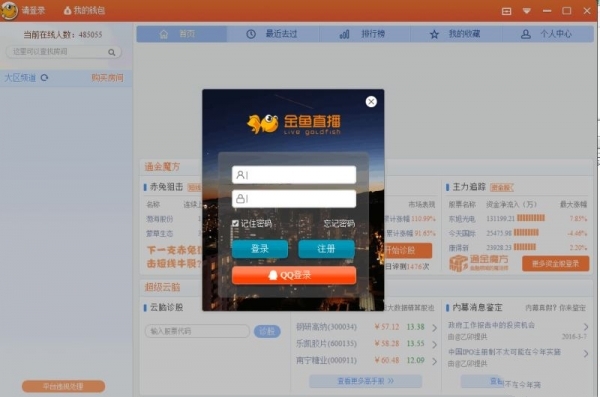Click the online count 485055 text
Viewport: 600px width, 397px height.
coord(90,35)
